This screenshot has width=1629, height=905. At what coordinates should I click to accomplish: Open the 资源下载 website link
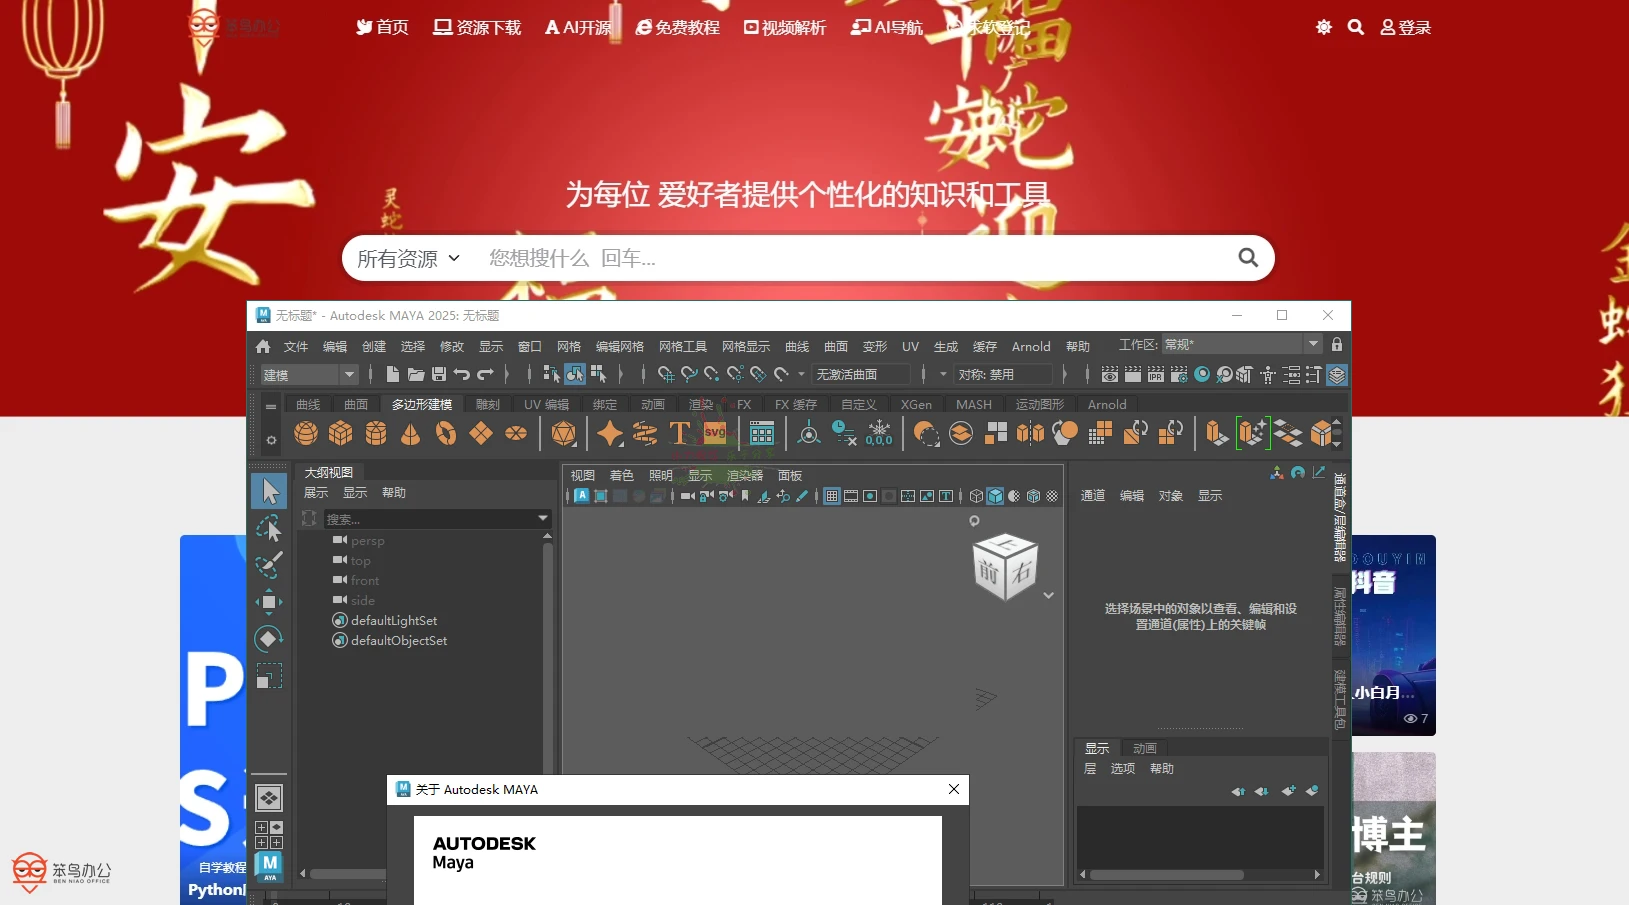point(477,27)
